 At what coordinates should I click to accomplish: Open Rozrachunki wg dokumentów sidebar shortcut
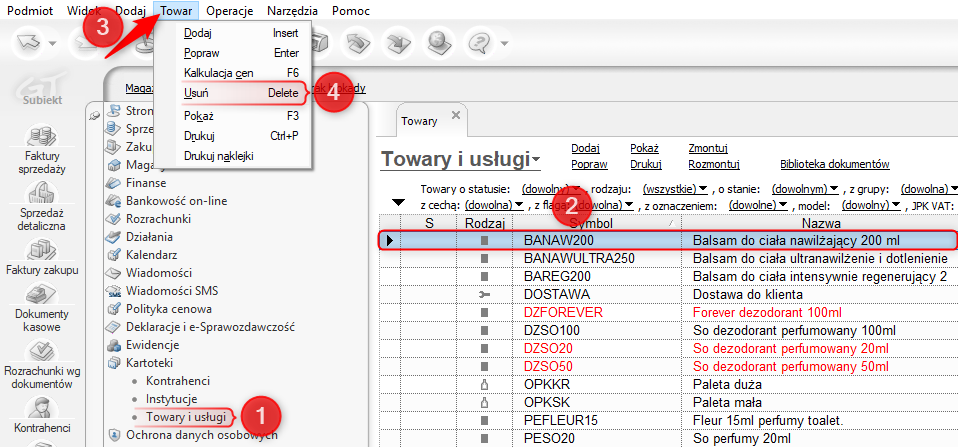[42, 351]
